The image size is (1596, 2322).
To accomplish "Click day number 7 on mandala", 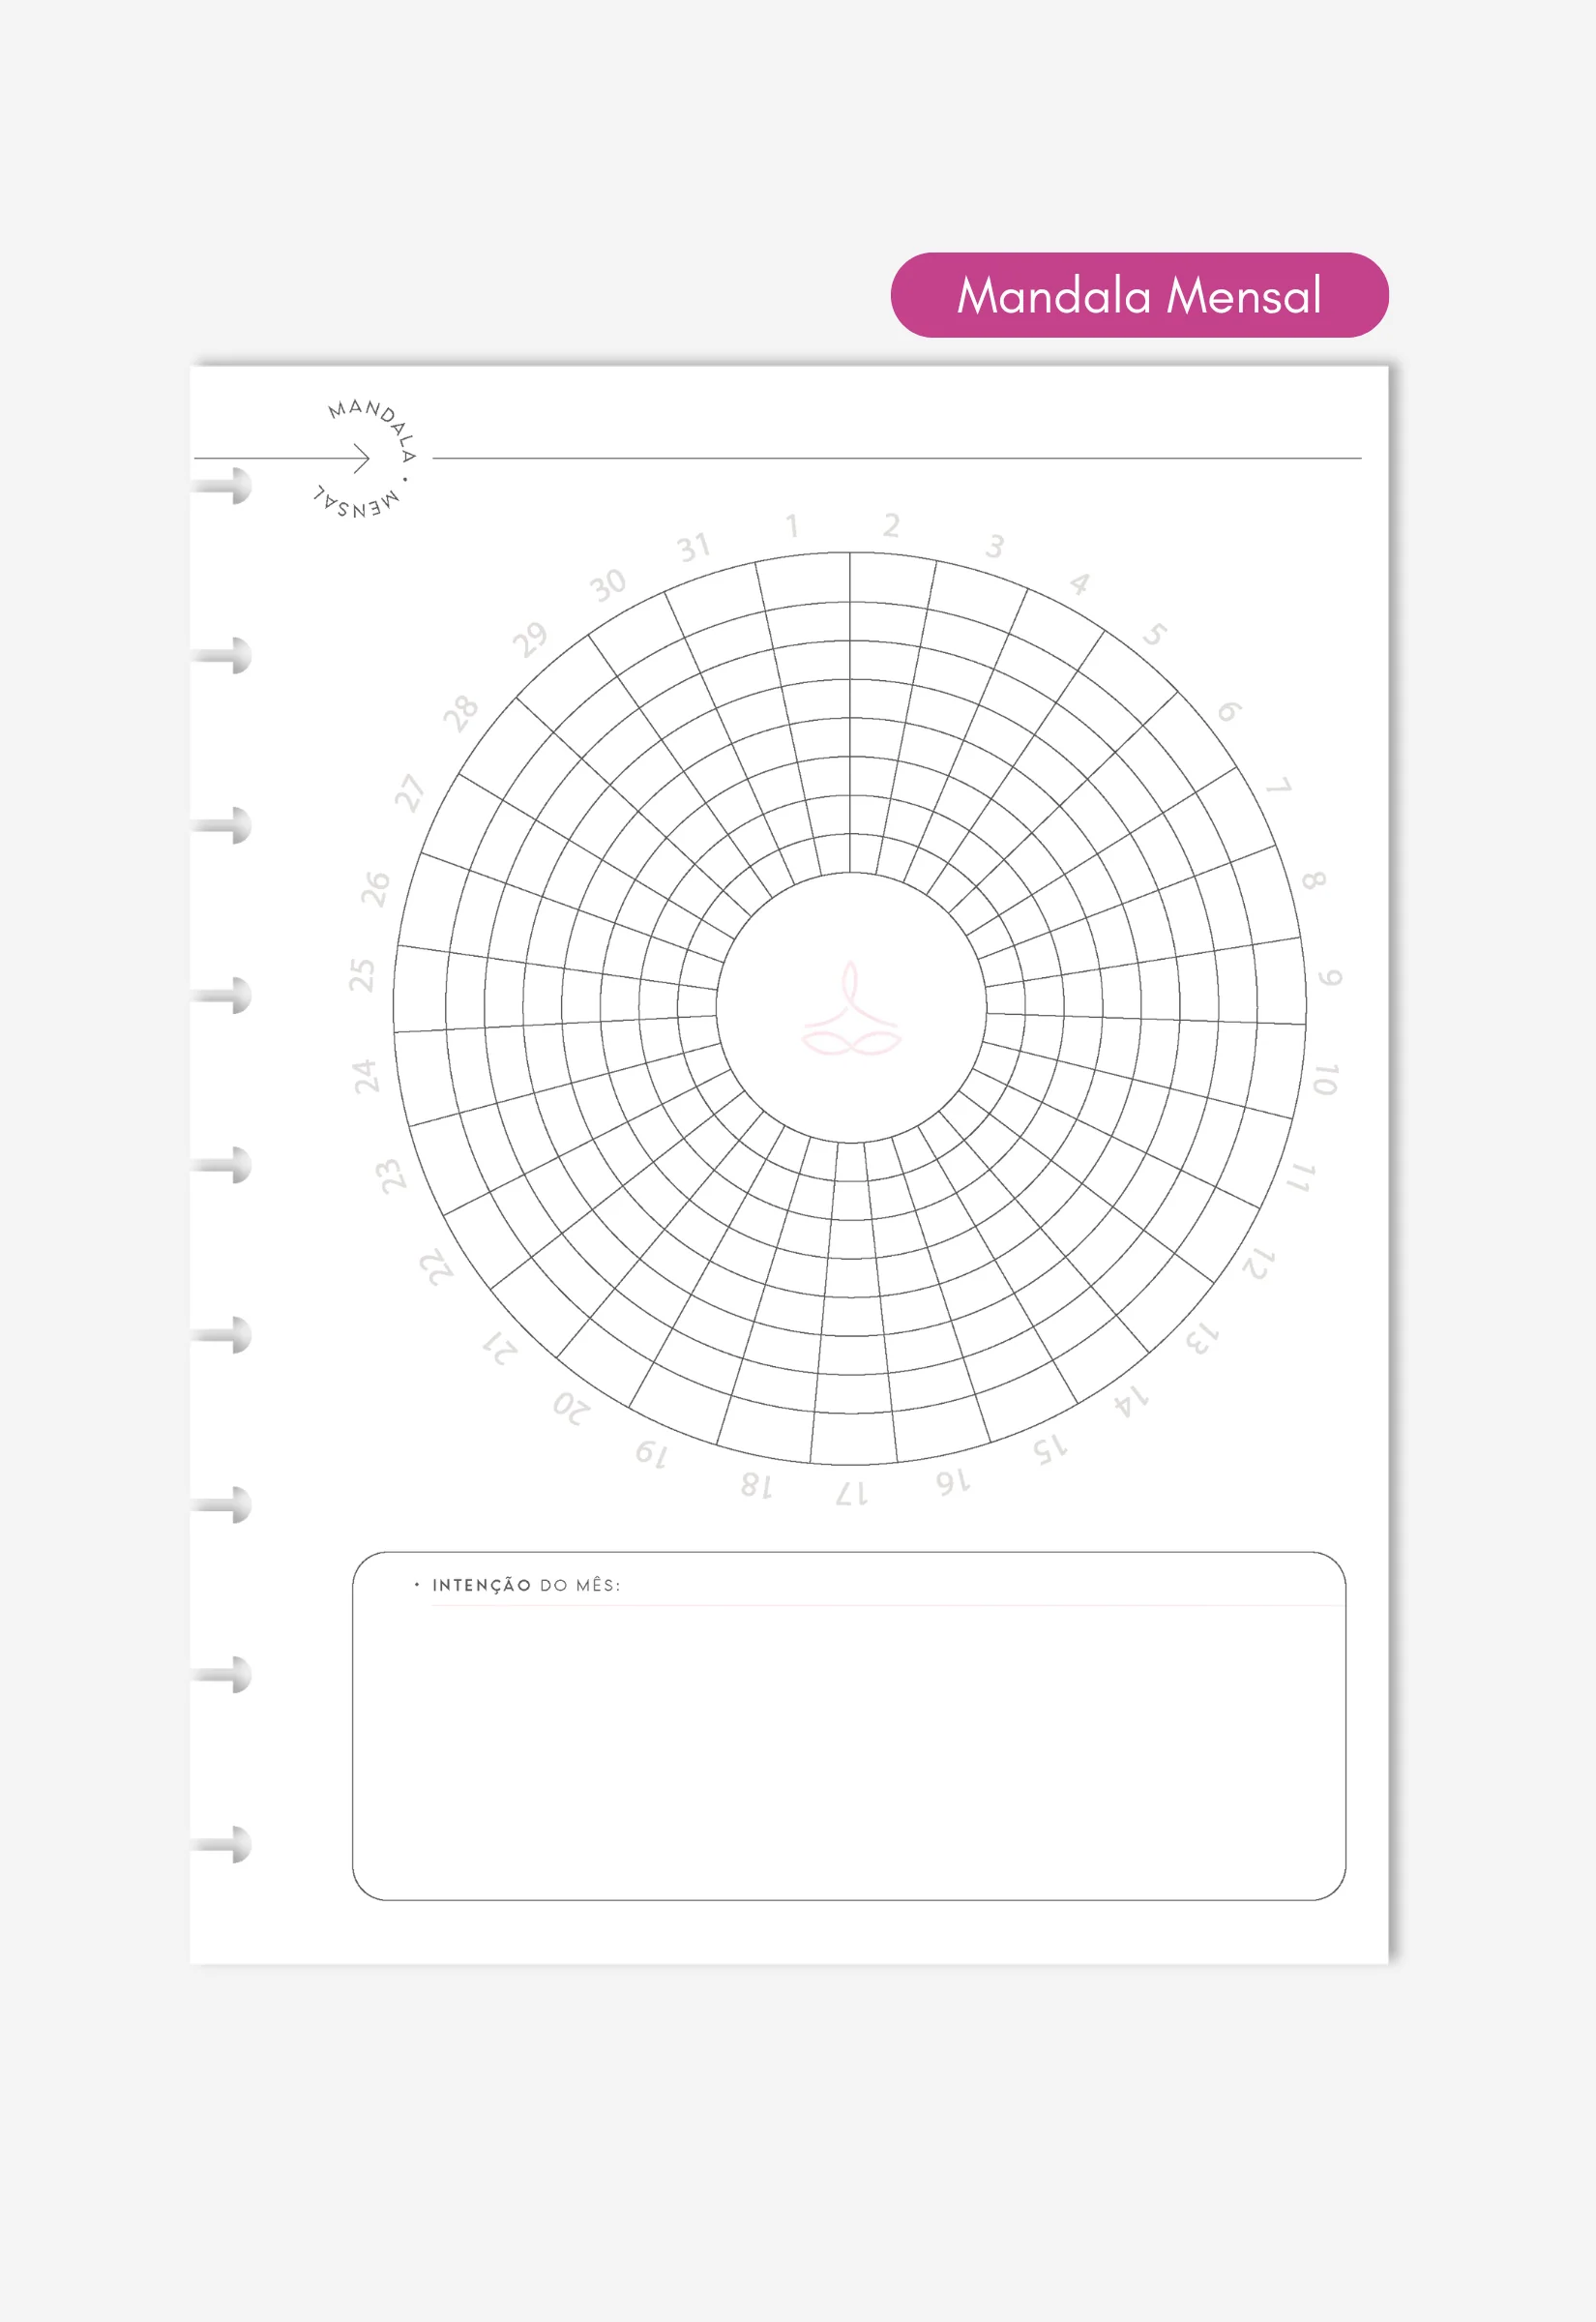I will coord(1279,787).
